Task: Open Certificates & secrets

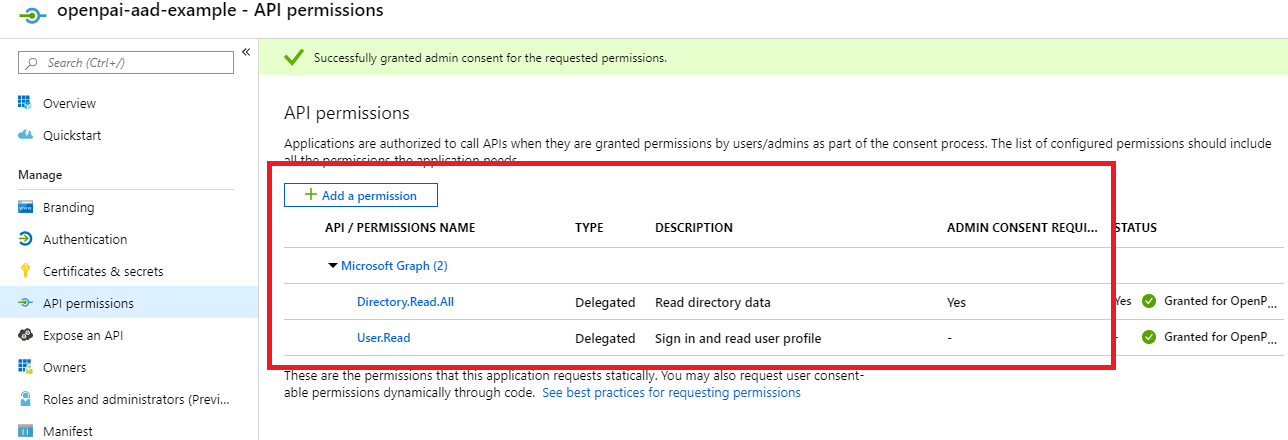Action: (x=103, y=271)
